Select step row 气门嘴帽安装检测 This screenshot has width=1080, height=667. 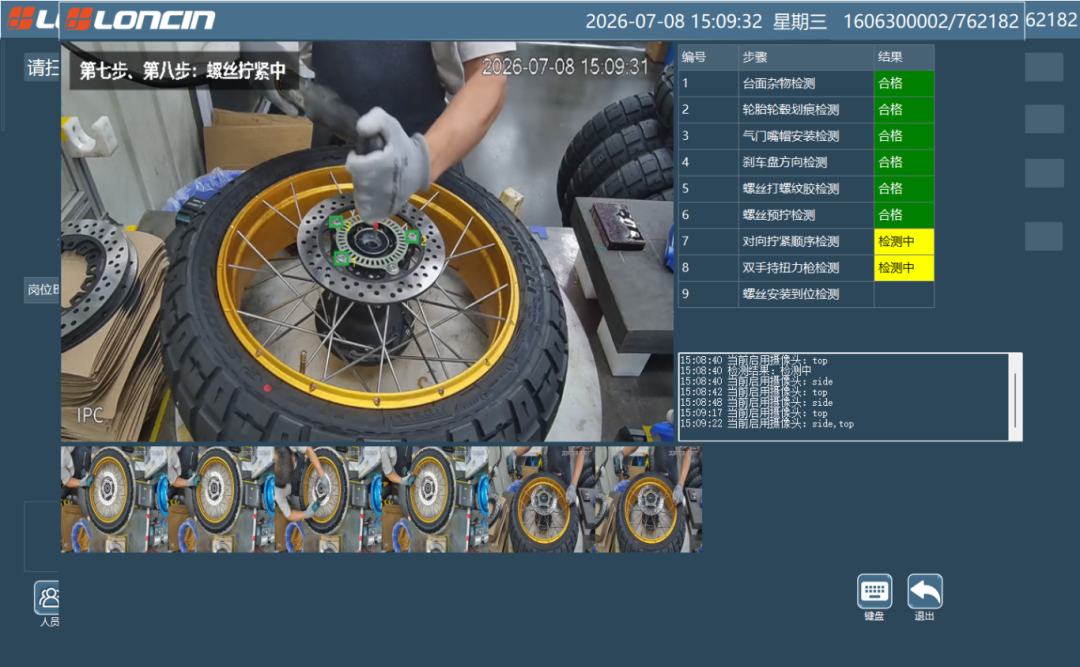click(x=806, y=136)
